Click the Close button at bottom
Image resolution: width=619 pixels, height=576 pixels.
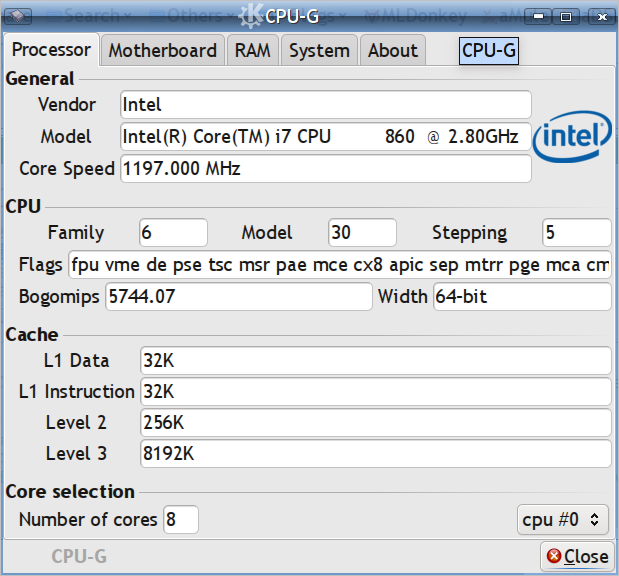[577, 557]
